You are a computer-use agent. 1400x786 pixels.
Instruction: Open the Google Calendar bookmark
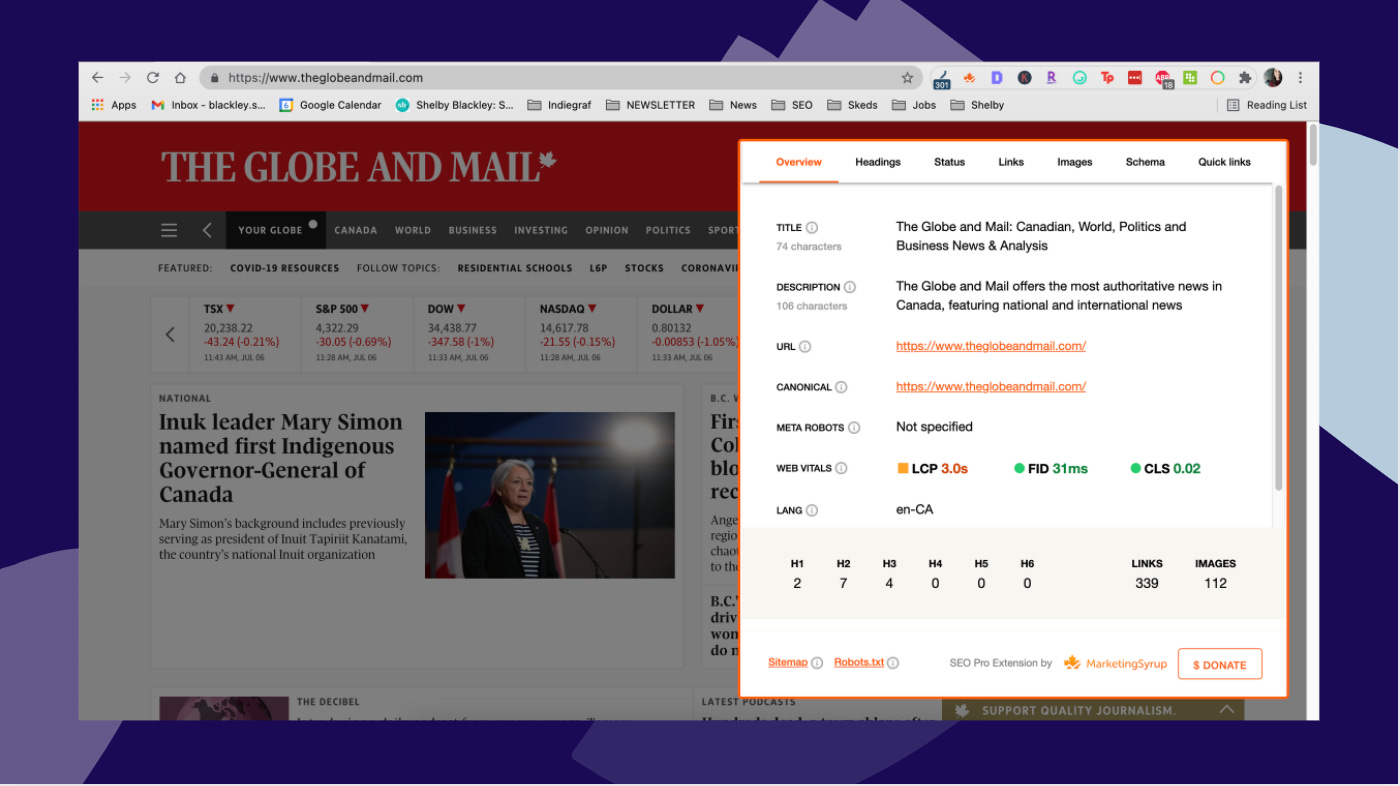click(x=330, y=105)
